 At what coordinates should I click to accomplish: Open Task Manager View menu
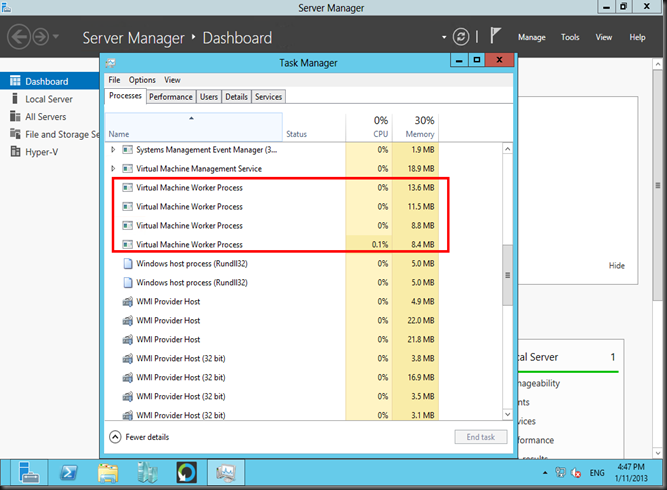pos(172,80)
